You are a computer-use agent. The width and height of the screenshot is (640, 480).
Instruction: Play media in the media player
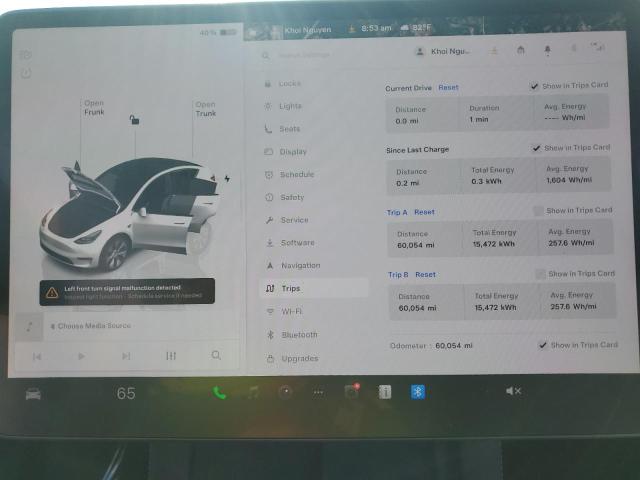pyautogui.click(x=81, y=356)
